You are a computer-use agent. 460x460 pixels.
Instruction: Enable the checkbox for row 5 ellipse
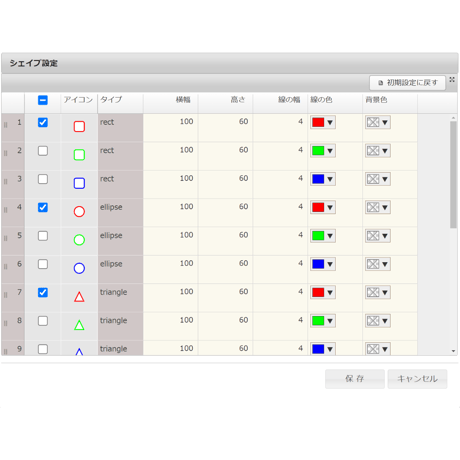coord(43,236)
